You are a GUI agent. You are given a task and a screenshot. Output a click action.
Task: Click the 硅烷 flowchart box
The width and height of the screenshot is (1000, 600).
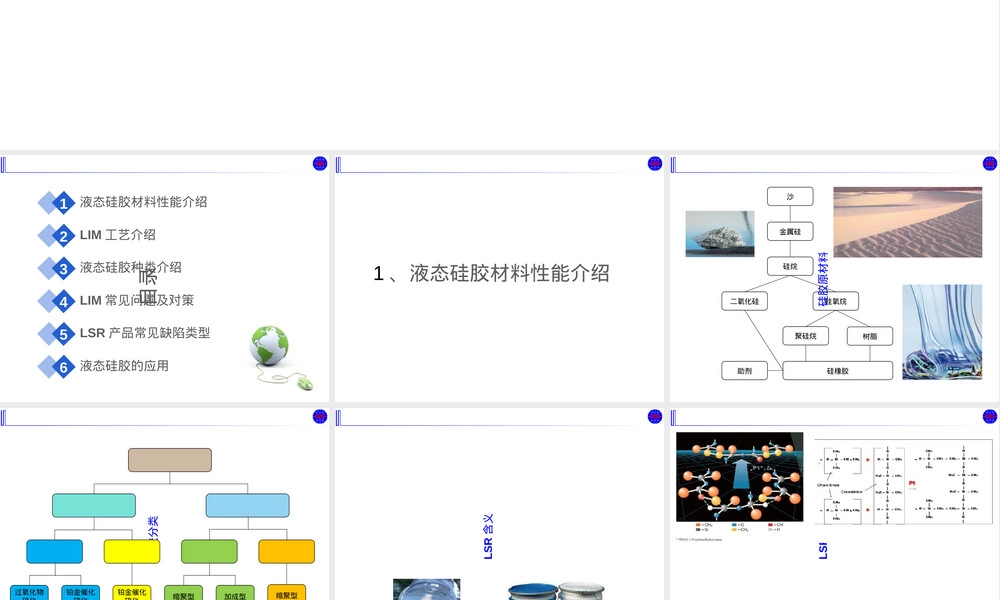click(x=790, y=266)
